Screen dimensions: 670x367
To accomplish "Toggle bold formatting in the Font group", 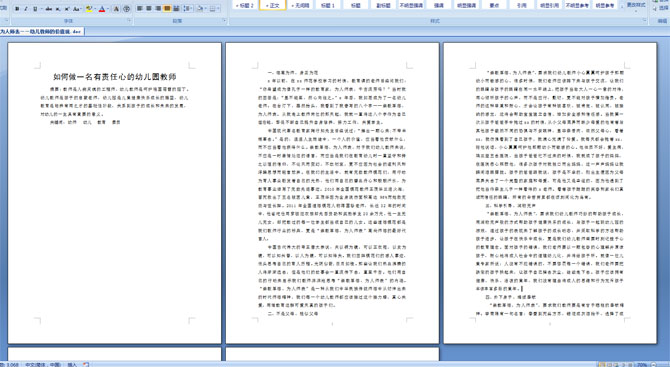I will pos(17,9).
